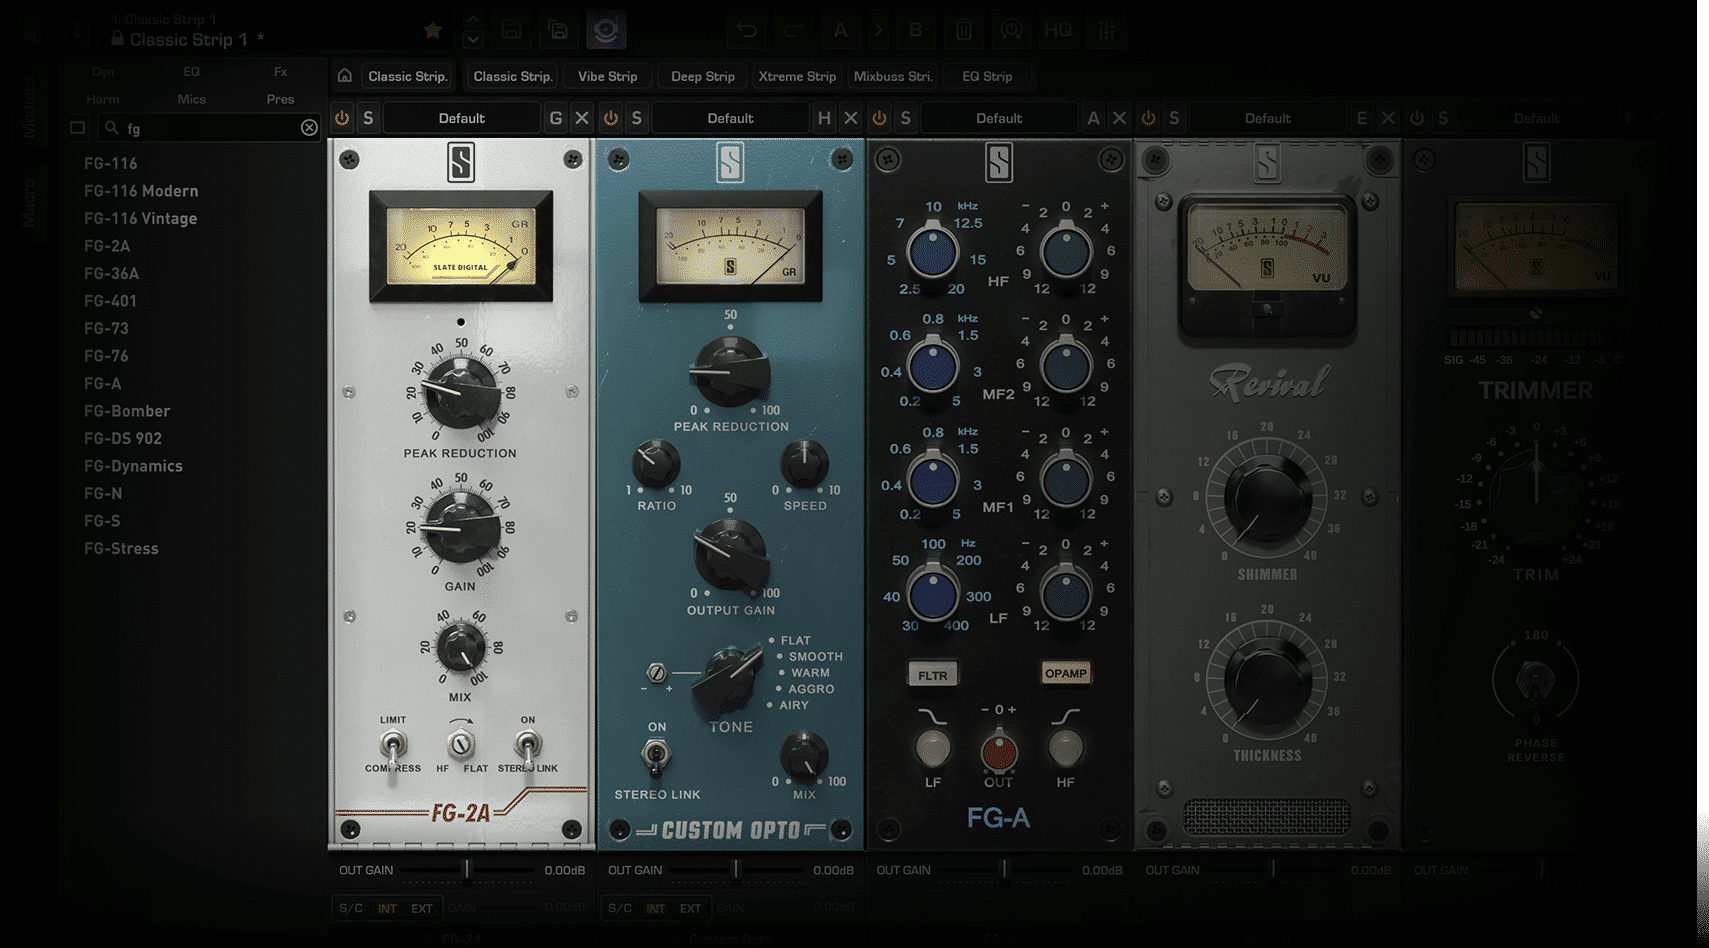Switch to the Vibe Strip tab
1709x948 pixels.
point(607,76)
